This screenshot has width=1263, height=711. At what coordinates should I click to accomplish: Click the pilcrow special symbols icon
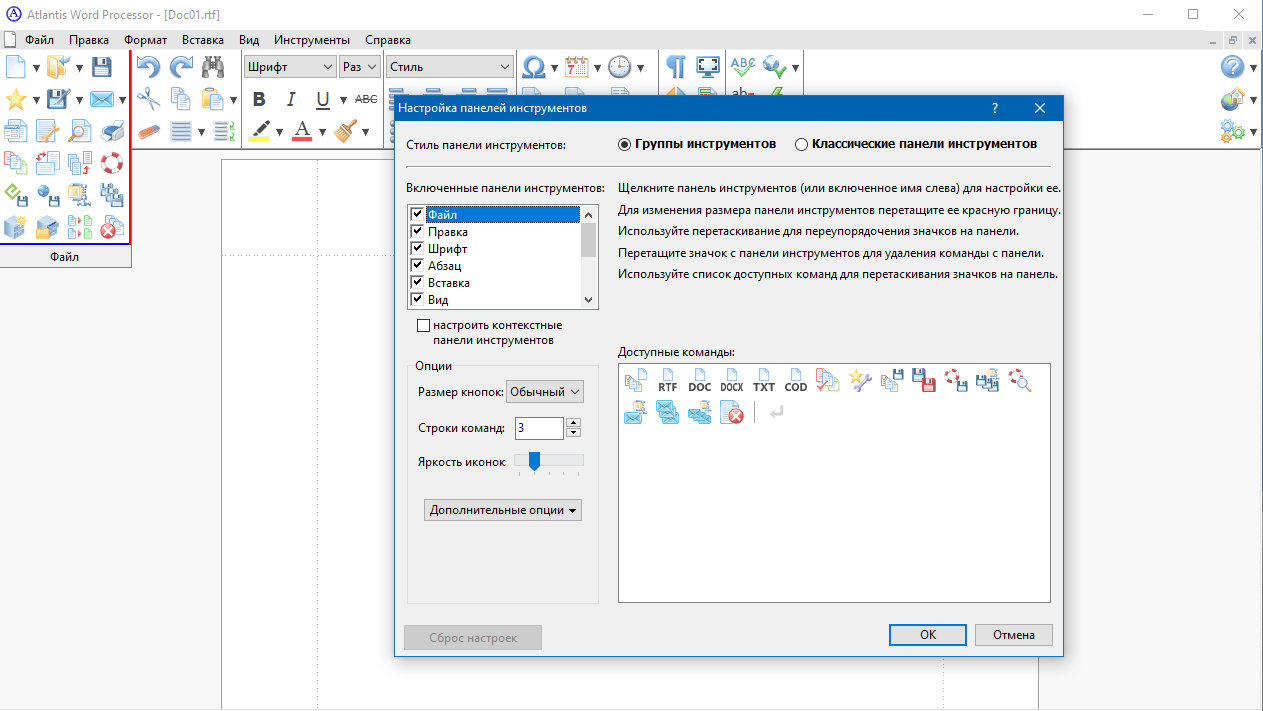(676, 67)
